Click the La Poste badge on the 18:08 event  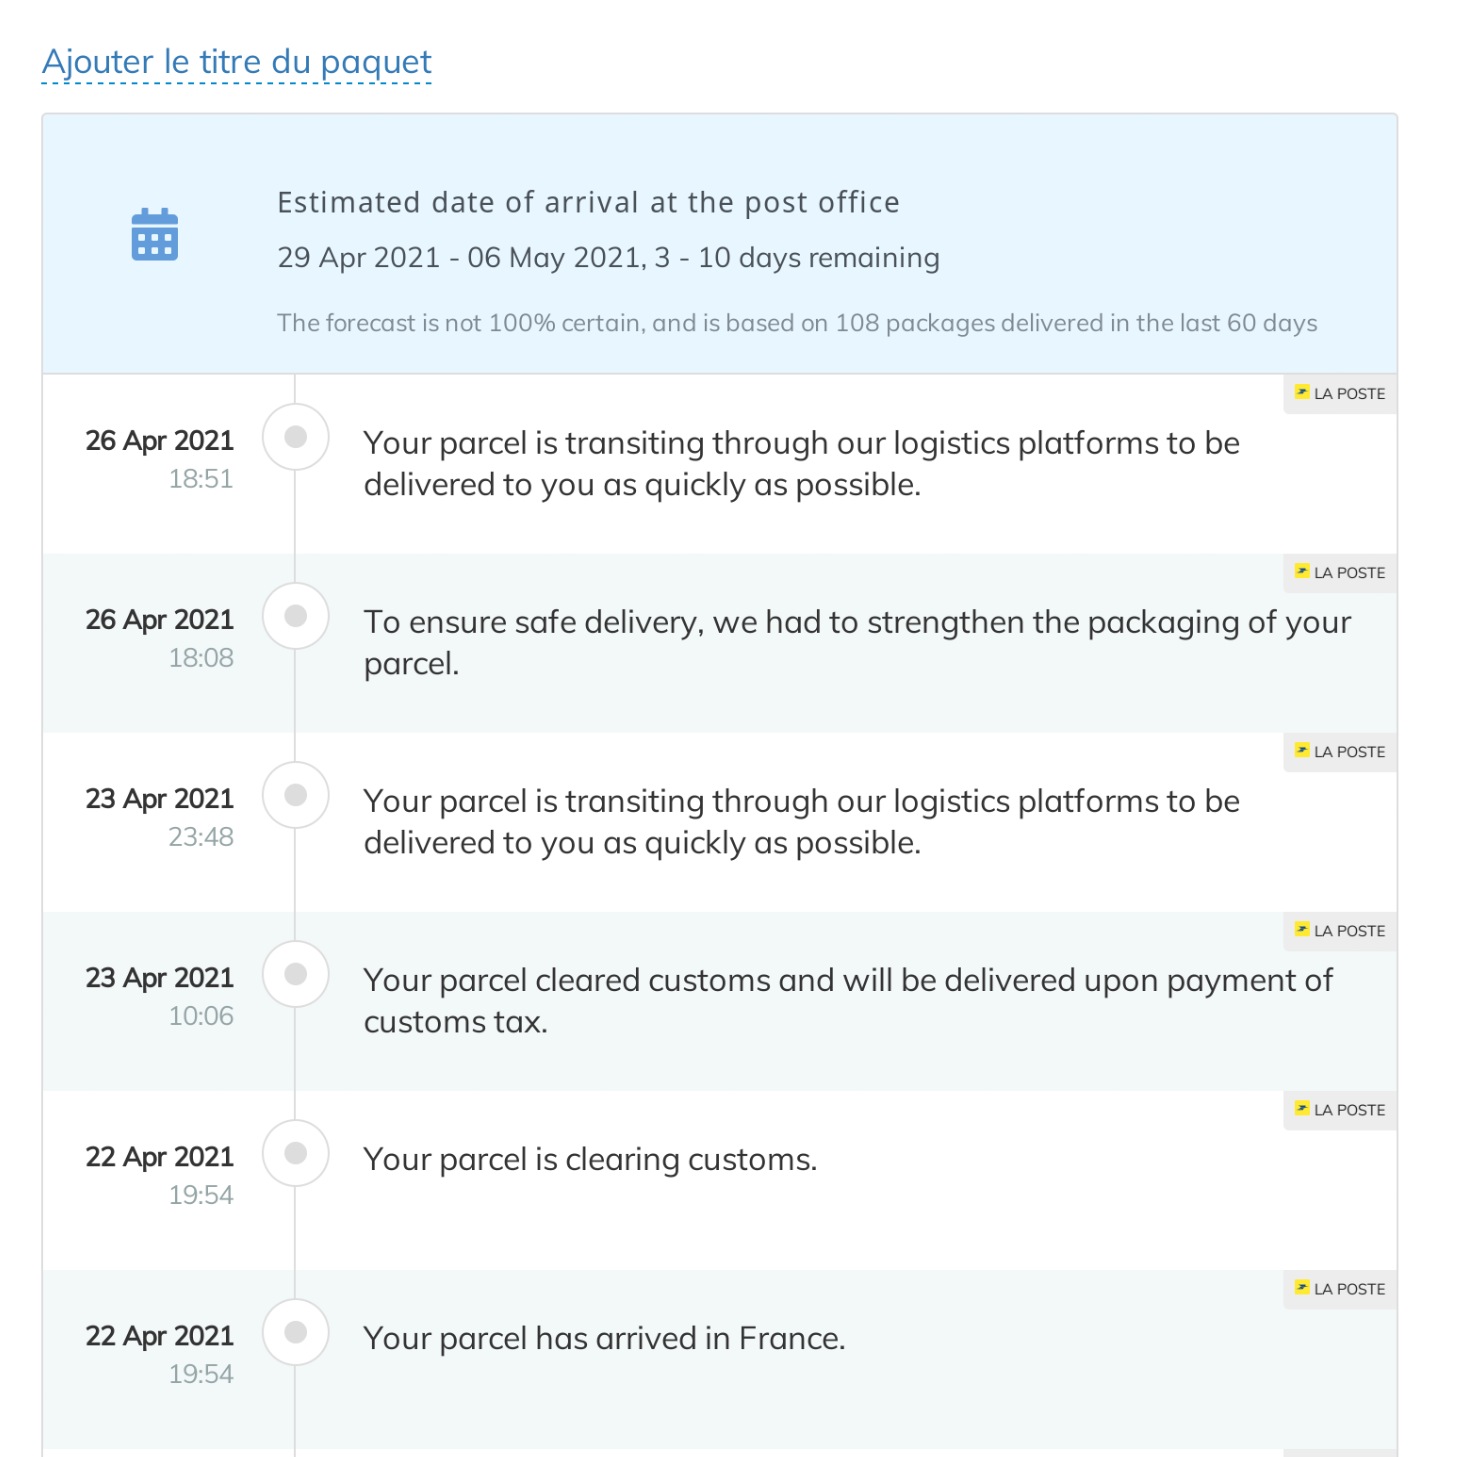[1340, 573]
